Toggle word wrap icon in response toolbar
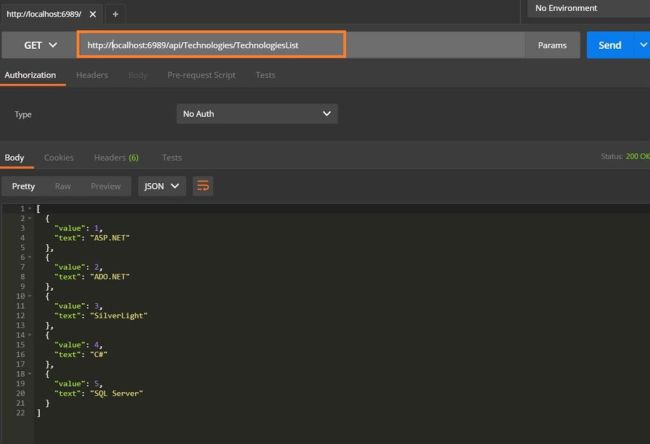The width and height of the screenshot is (650, 444). (x=203, y=186)
